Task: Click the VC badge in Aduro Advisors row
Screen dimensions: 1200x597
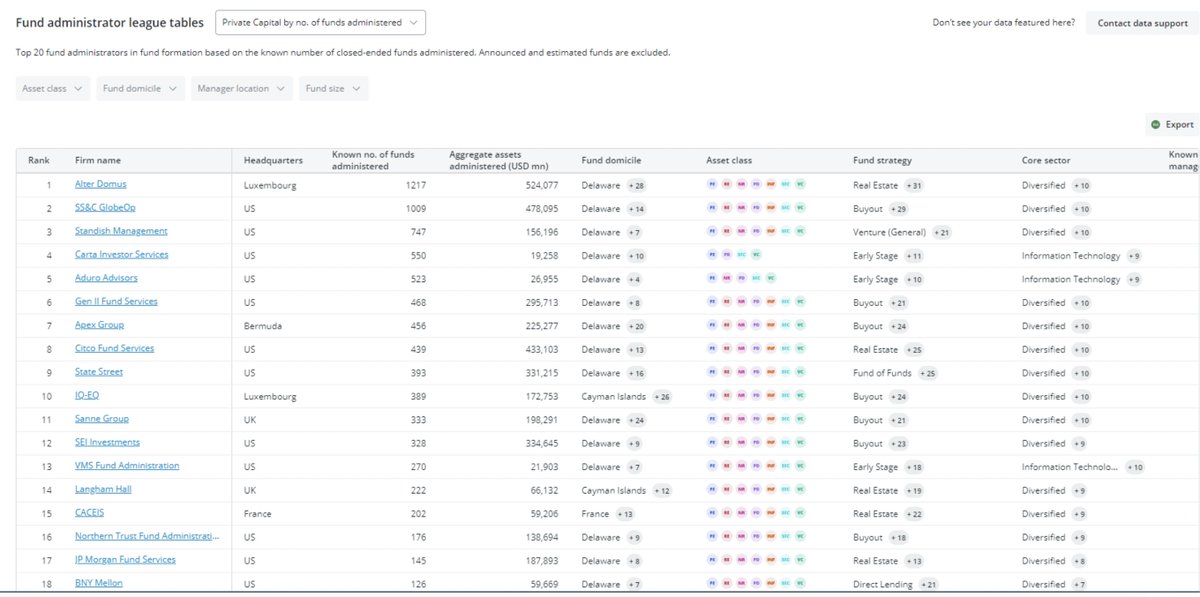Action: point(771,278)
